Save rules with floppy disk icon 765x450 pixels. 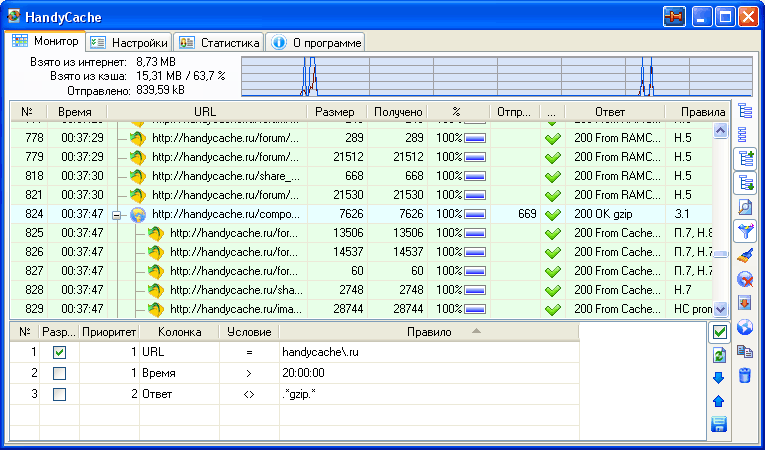719,424
